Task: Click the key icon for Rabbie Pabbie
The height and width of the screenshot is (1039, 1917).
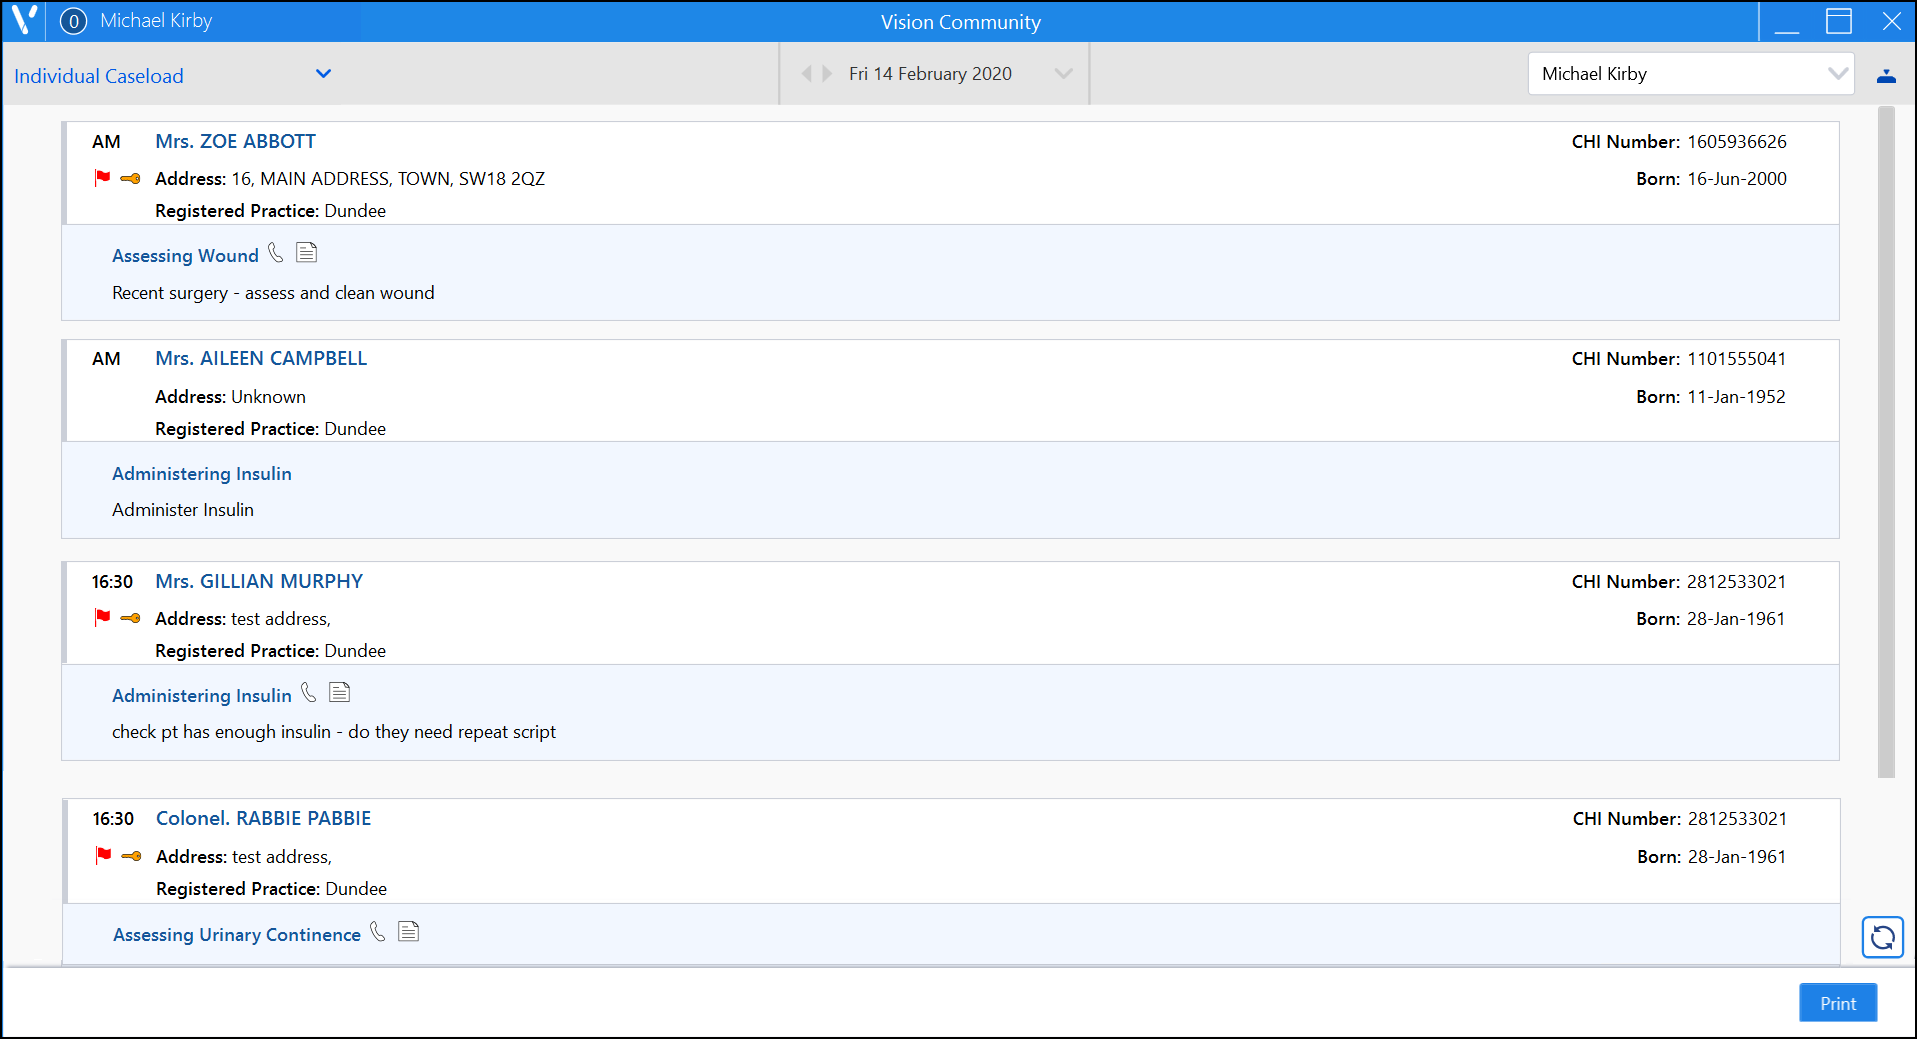Action: tap(131, 856)
